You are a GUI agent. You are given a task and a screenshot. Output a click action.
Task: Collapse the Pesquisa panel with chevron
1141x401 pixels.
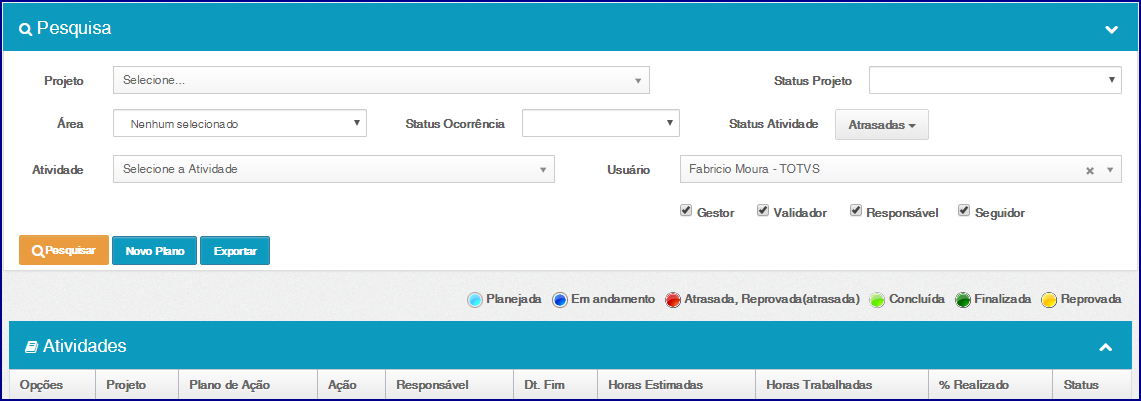[1111, 30]
